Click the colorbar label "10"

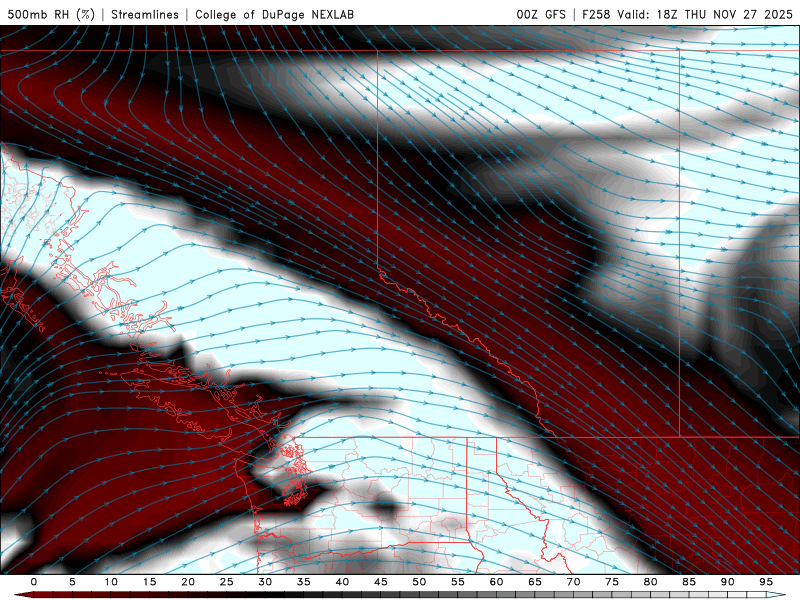point(111,582)
